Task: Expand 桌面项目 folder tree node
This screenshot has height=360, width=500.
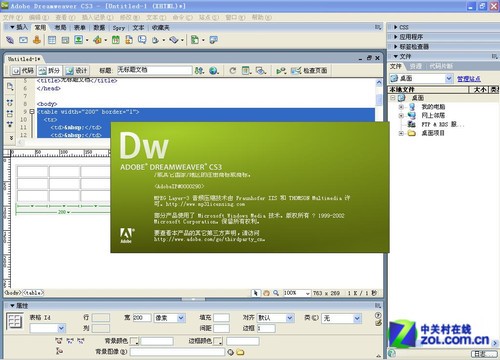Action: coord(401,133)
